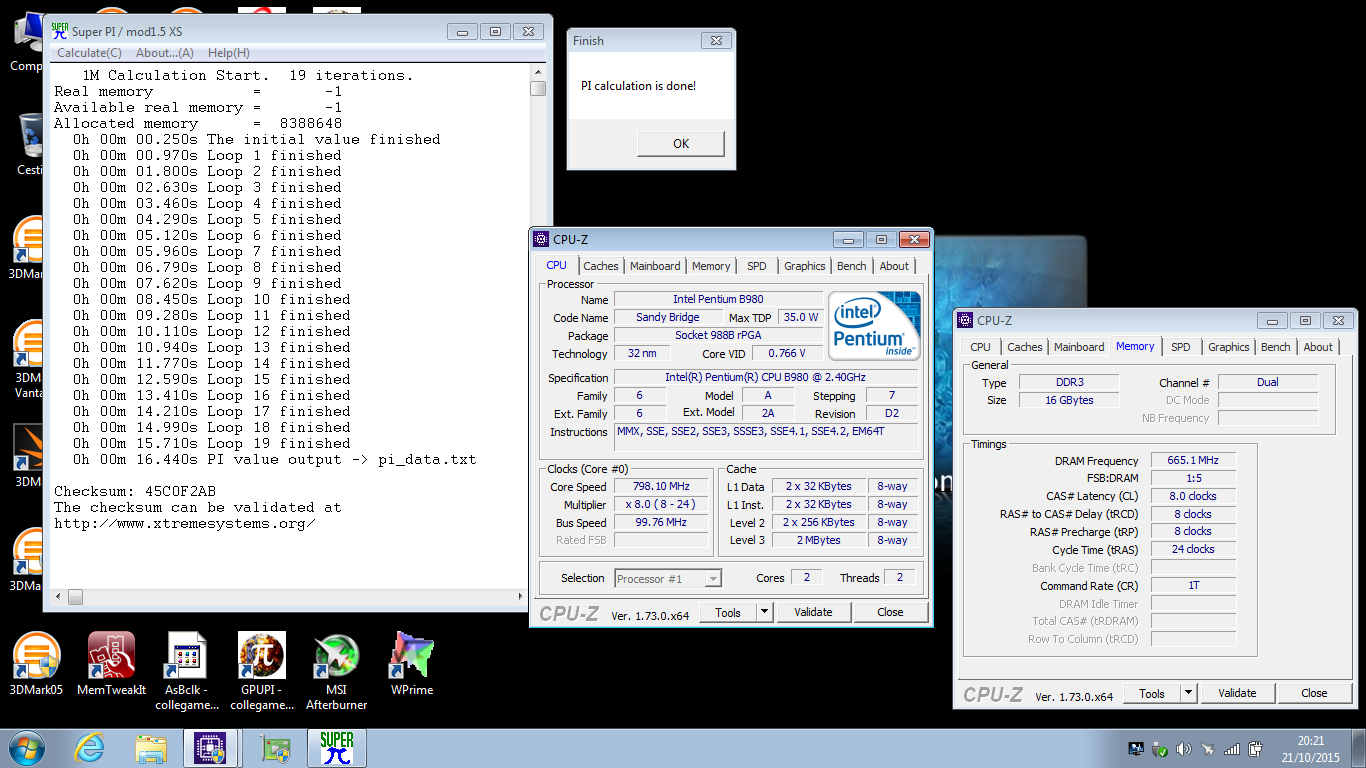Launch Internet Explorer from taskbar

[x=90, y=748]
